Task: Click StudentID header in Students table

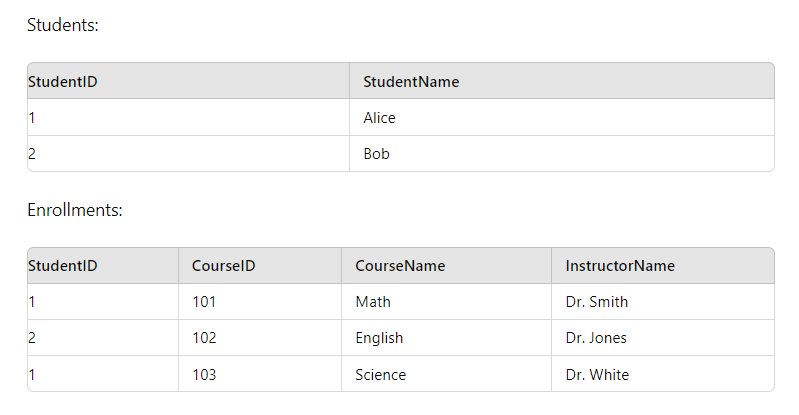Action: point(62,82)
